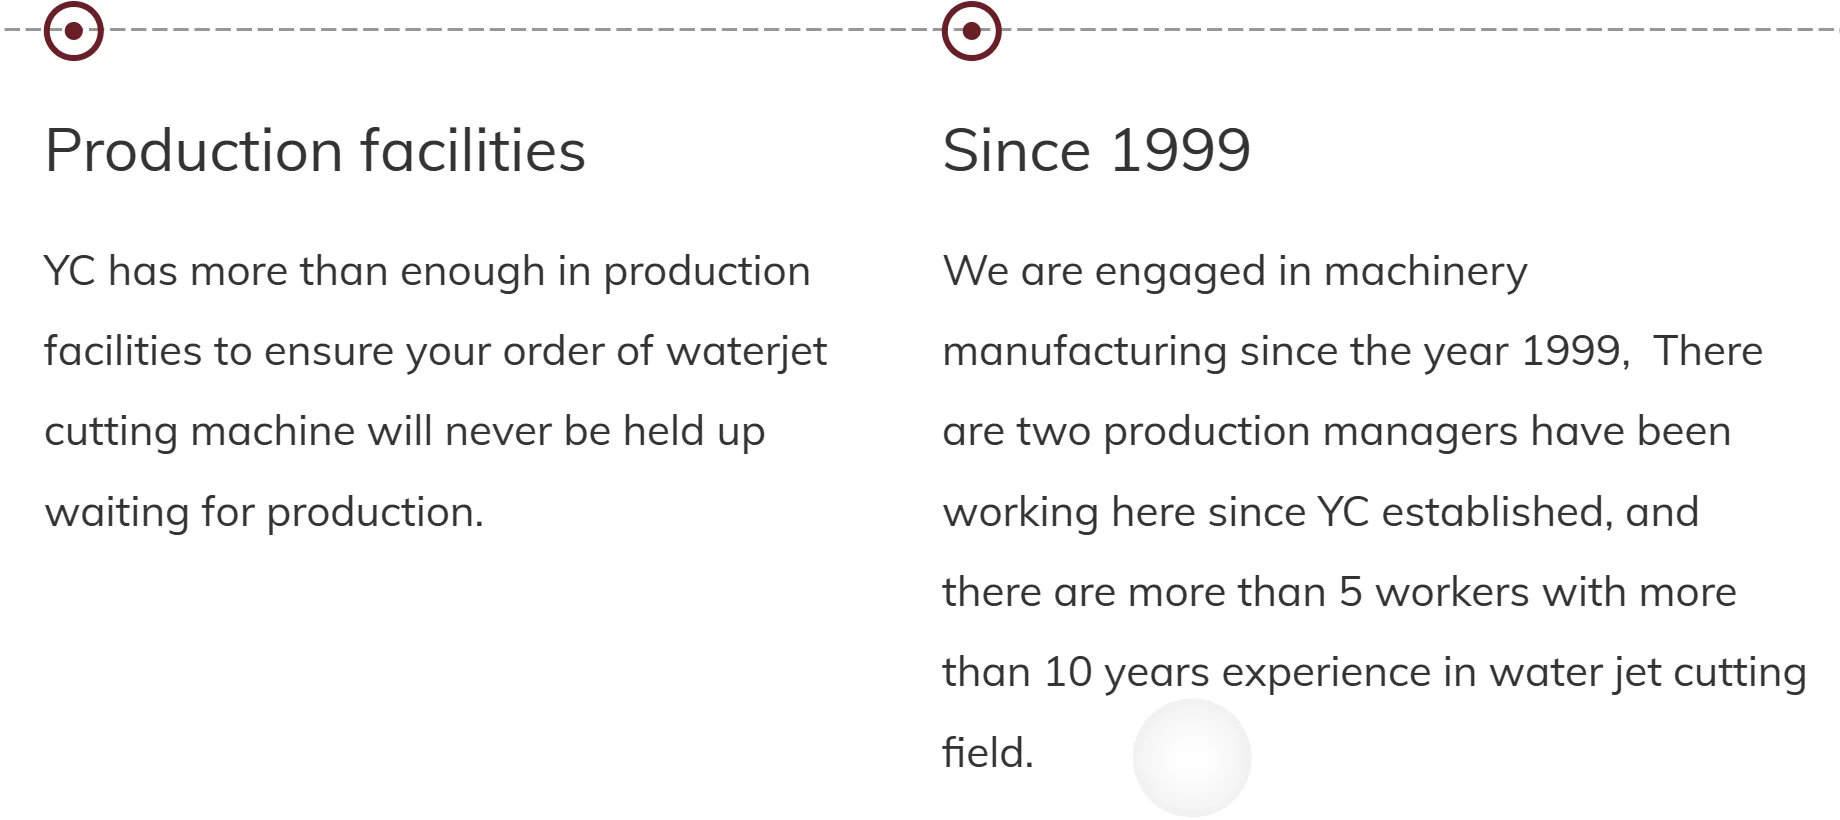Click the line 'We are engaged in machinery'

click(x=1236, y=273)
